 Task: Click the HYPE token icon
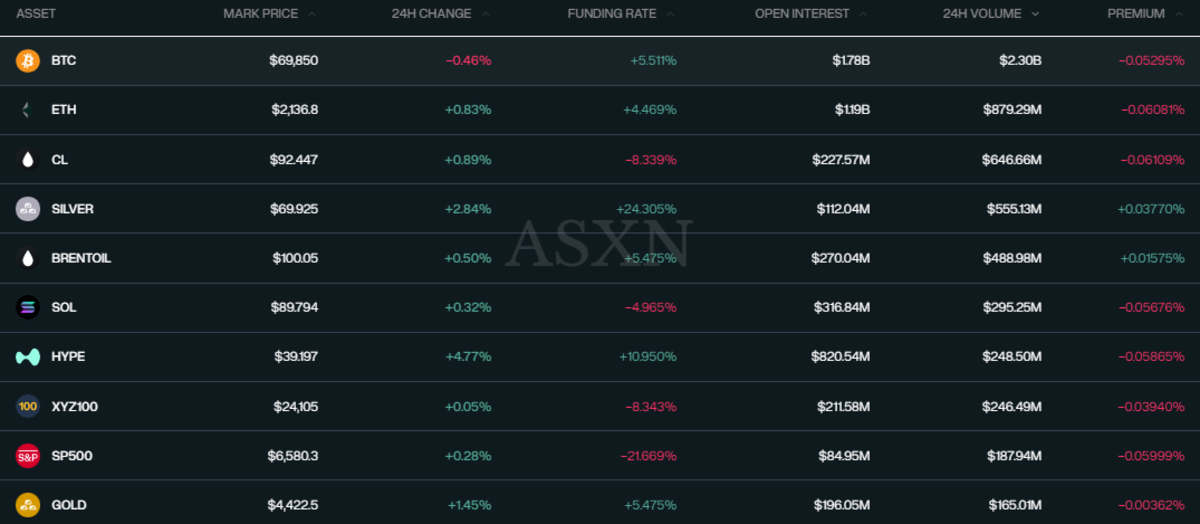(x=28, y=357)
